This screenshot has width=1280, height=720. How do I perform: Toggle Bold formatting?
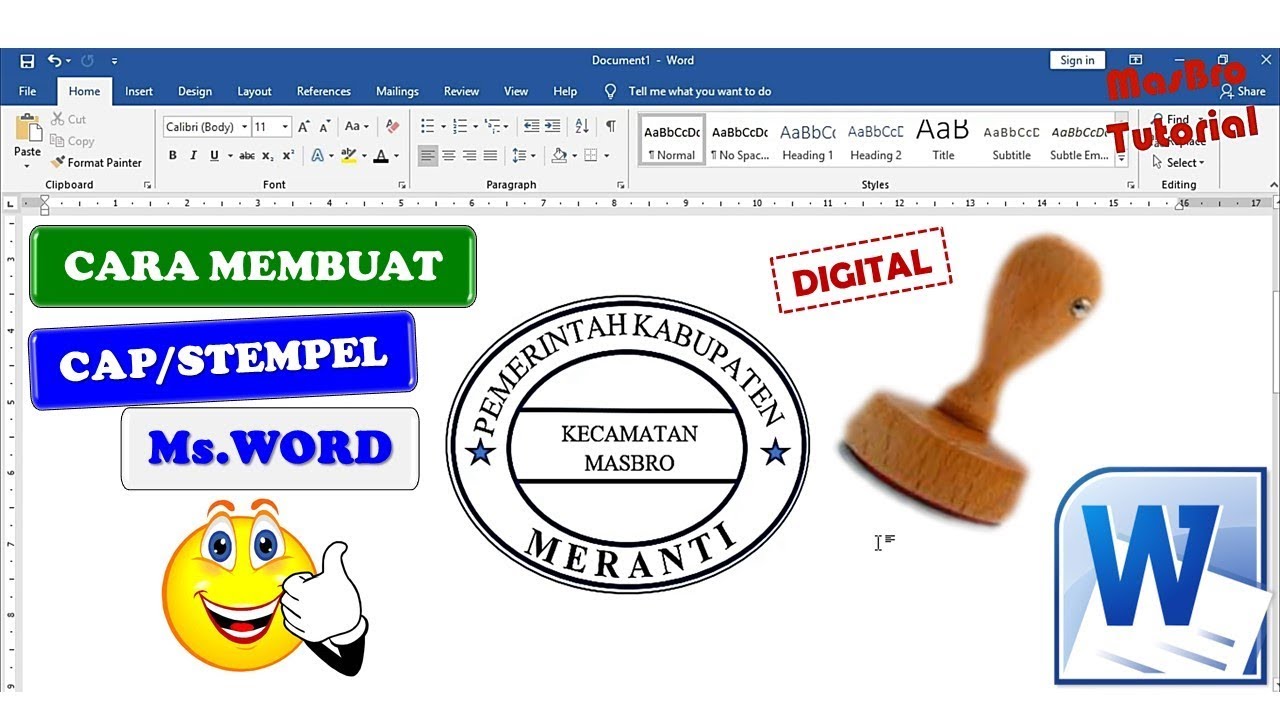[x=172, y=156]
